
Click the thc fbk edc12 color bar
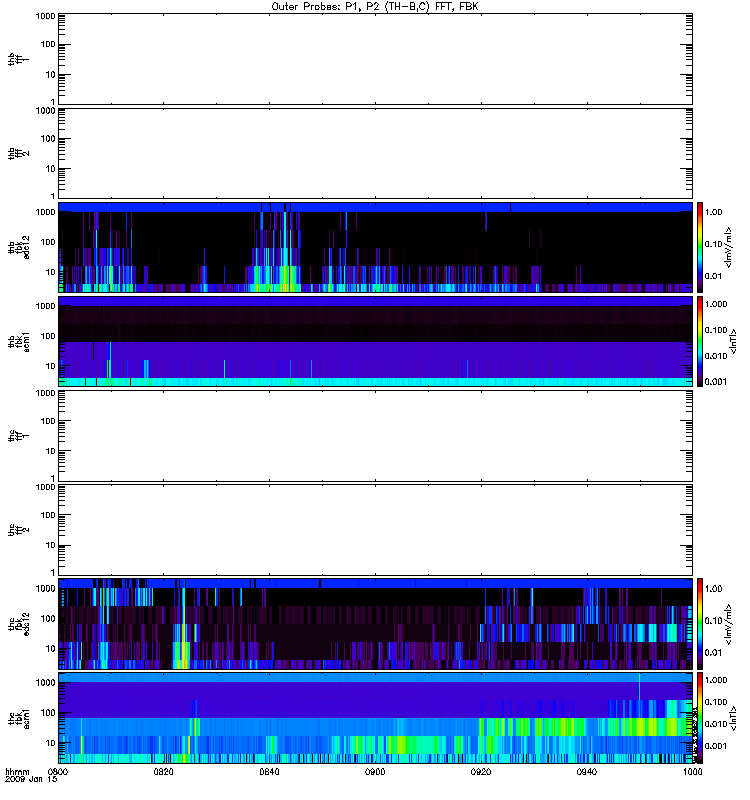(x=700, y=623)
